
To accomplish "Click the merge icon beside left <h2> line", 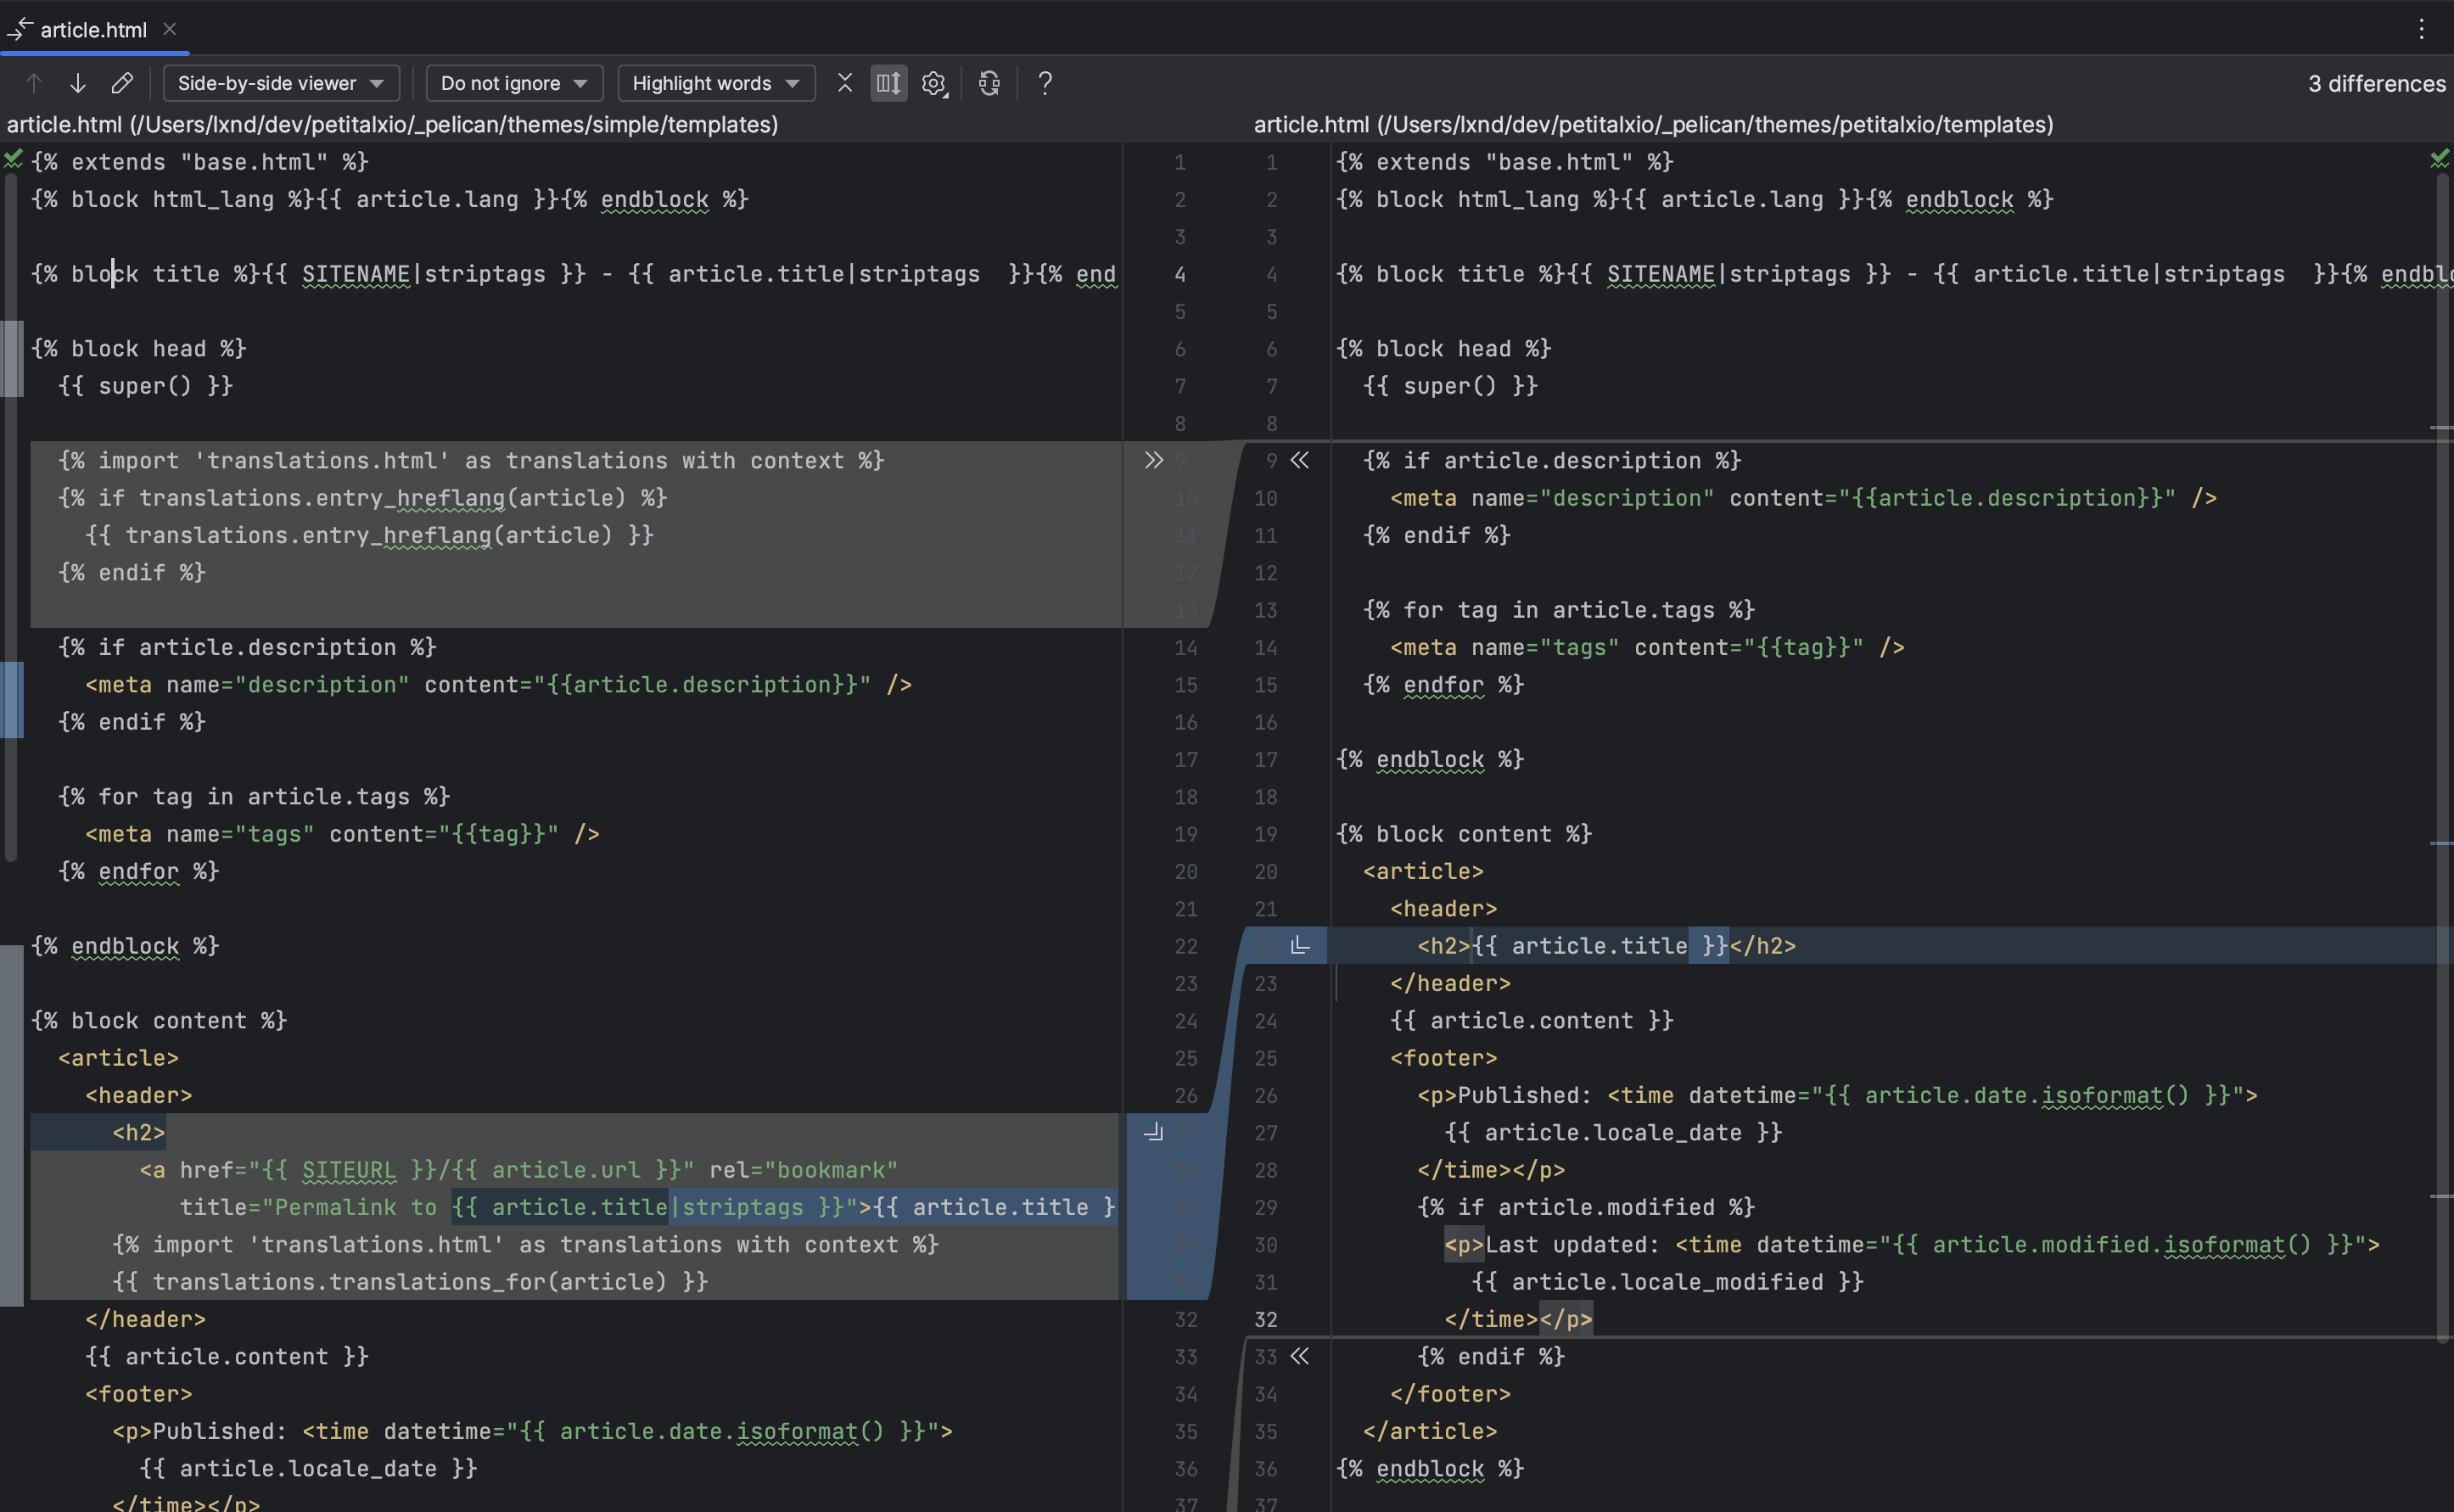I will 1154,1132.
